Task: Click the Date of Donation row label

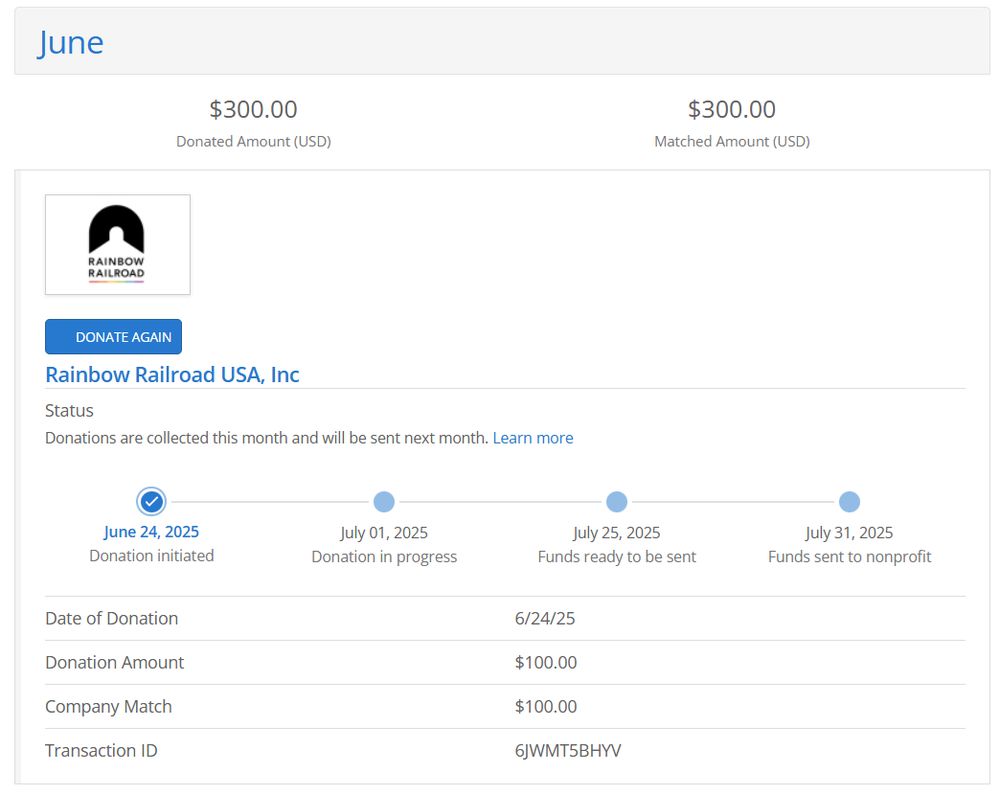Action: tap(112, 619)
